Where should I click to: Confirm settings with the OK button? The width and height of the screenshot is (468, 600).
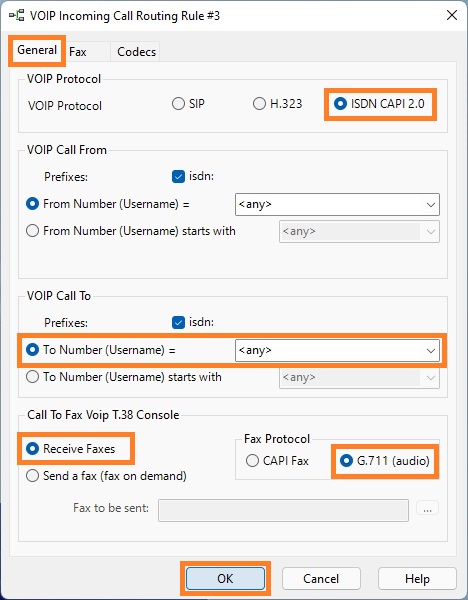tap(225, 579)
